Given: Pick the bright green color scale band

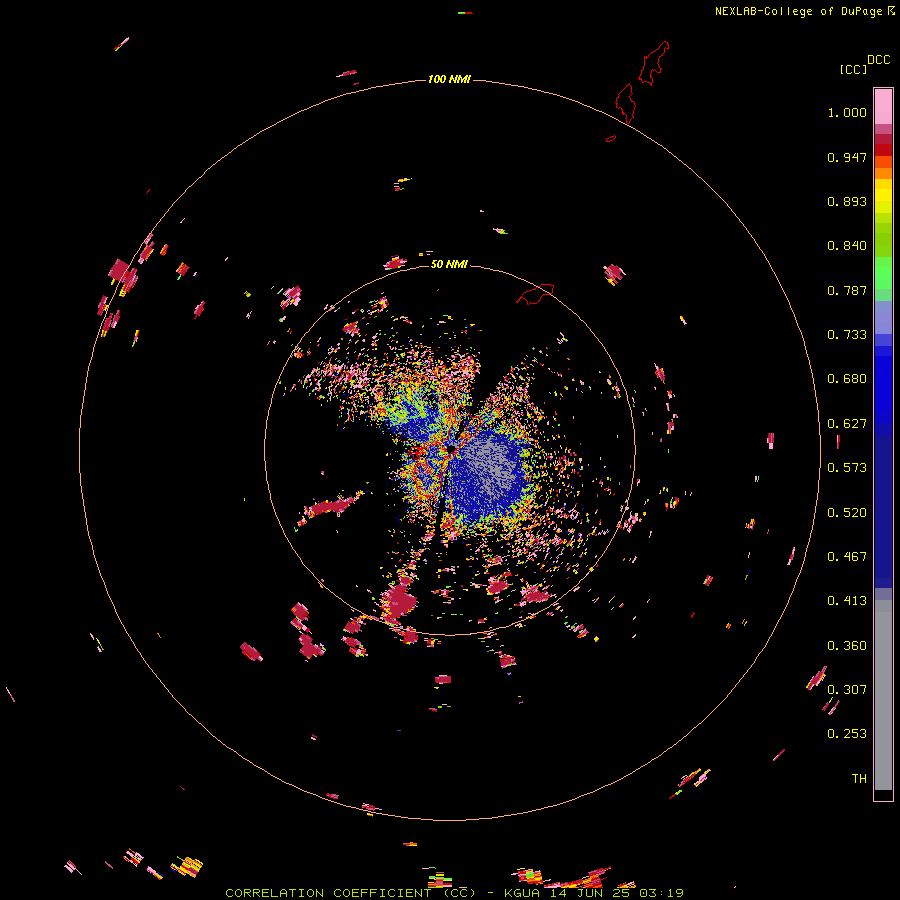Looking at the screenshot, I should pyautogui.click(x=883, y=272).
